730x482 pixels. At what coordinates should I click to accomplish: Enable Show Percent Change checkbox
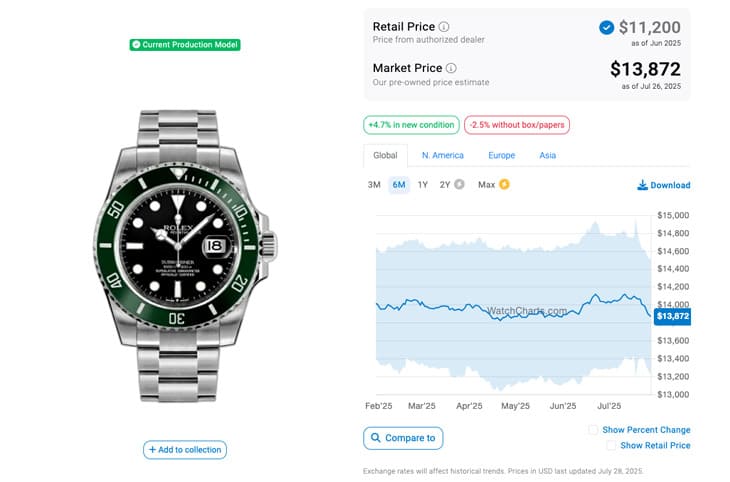pos(594,430)
